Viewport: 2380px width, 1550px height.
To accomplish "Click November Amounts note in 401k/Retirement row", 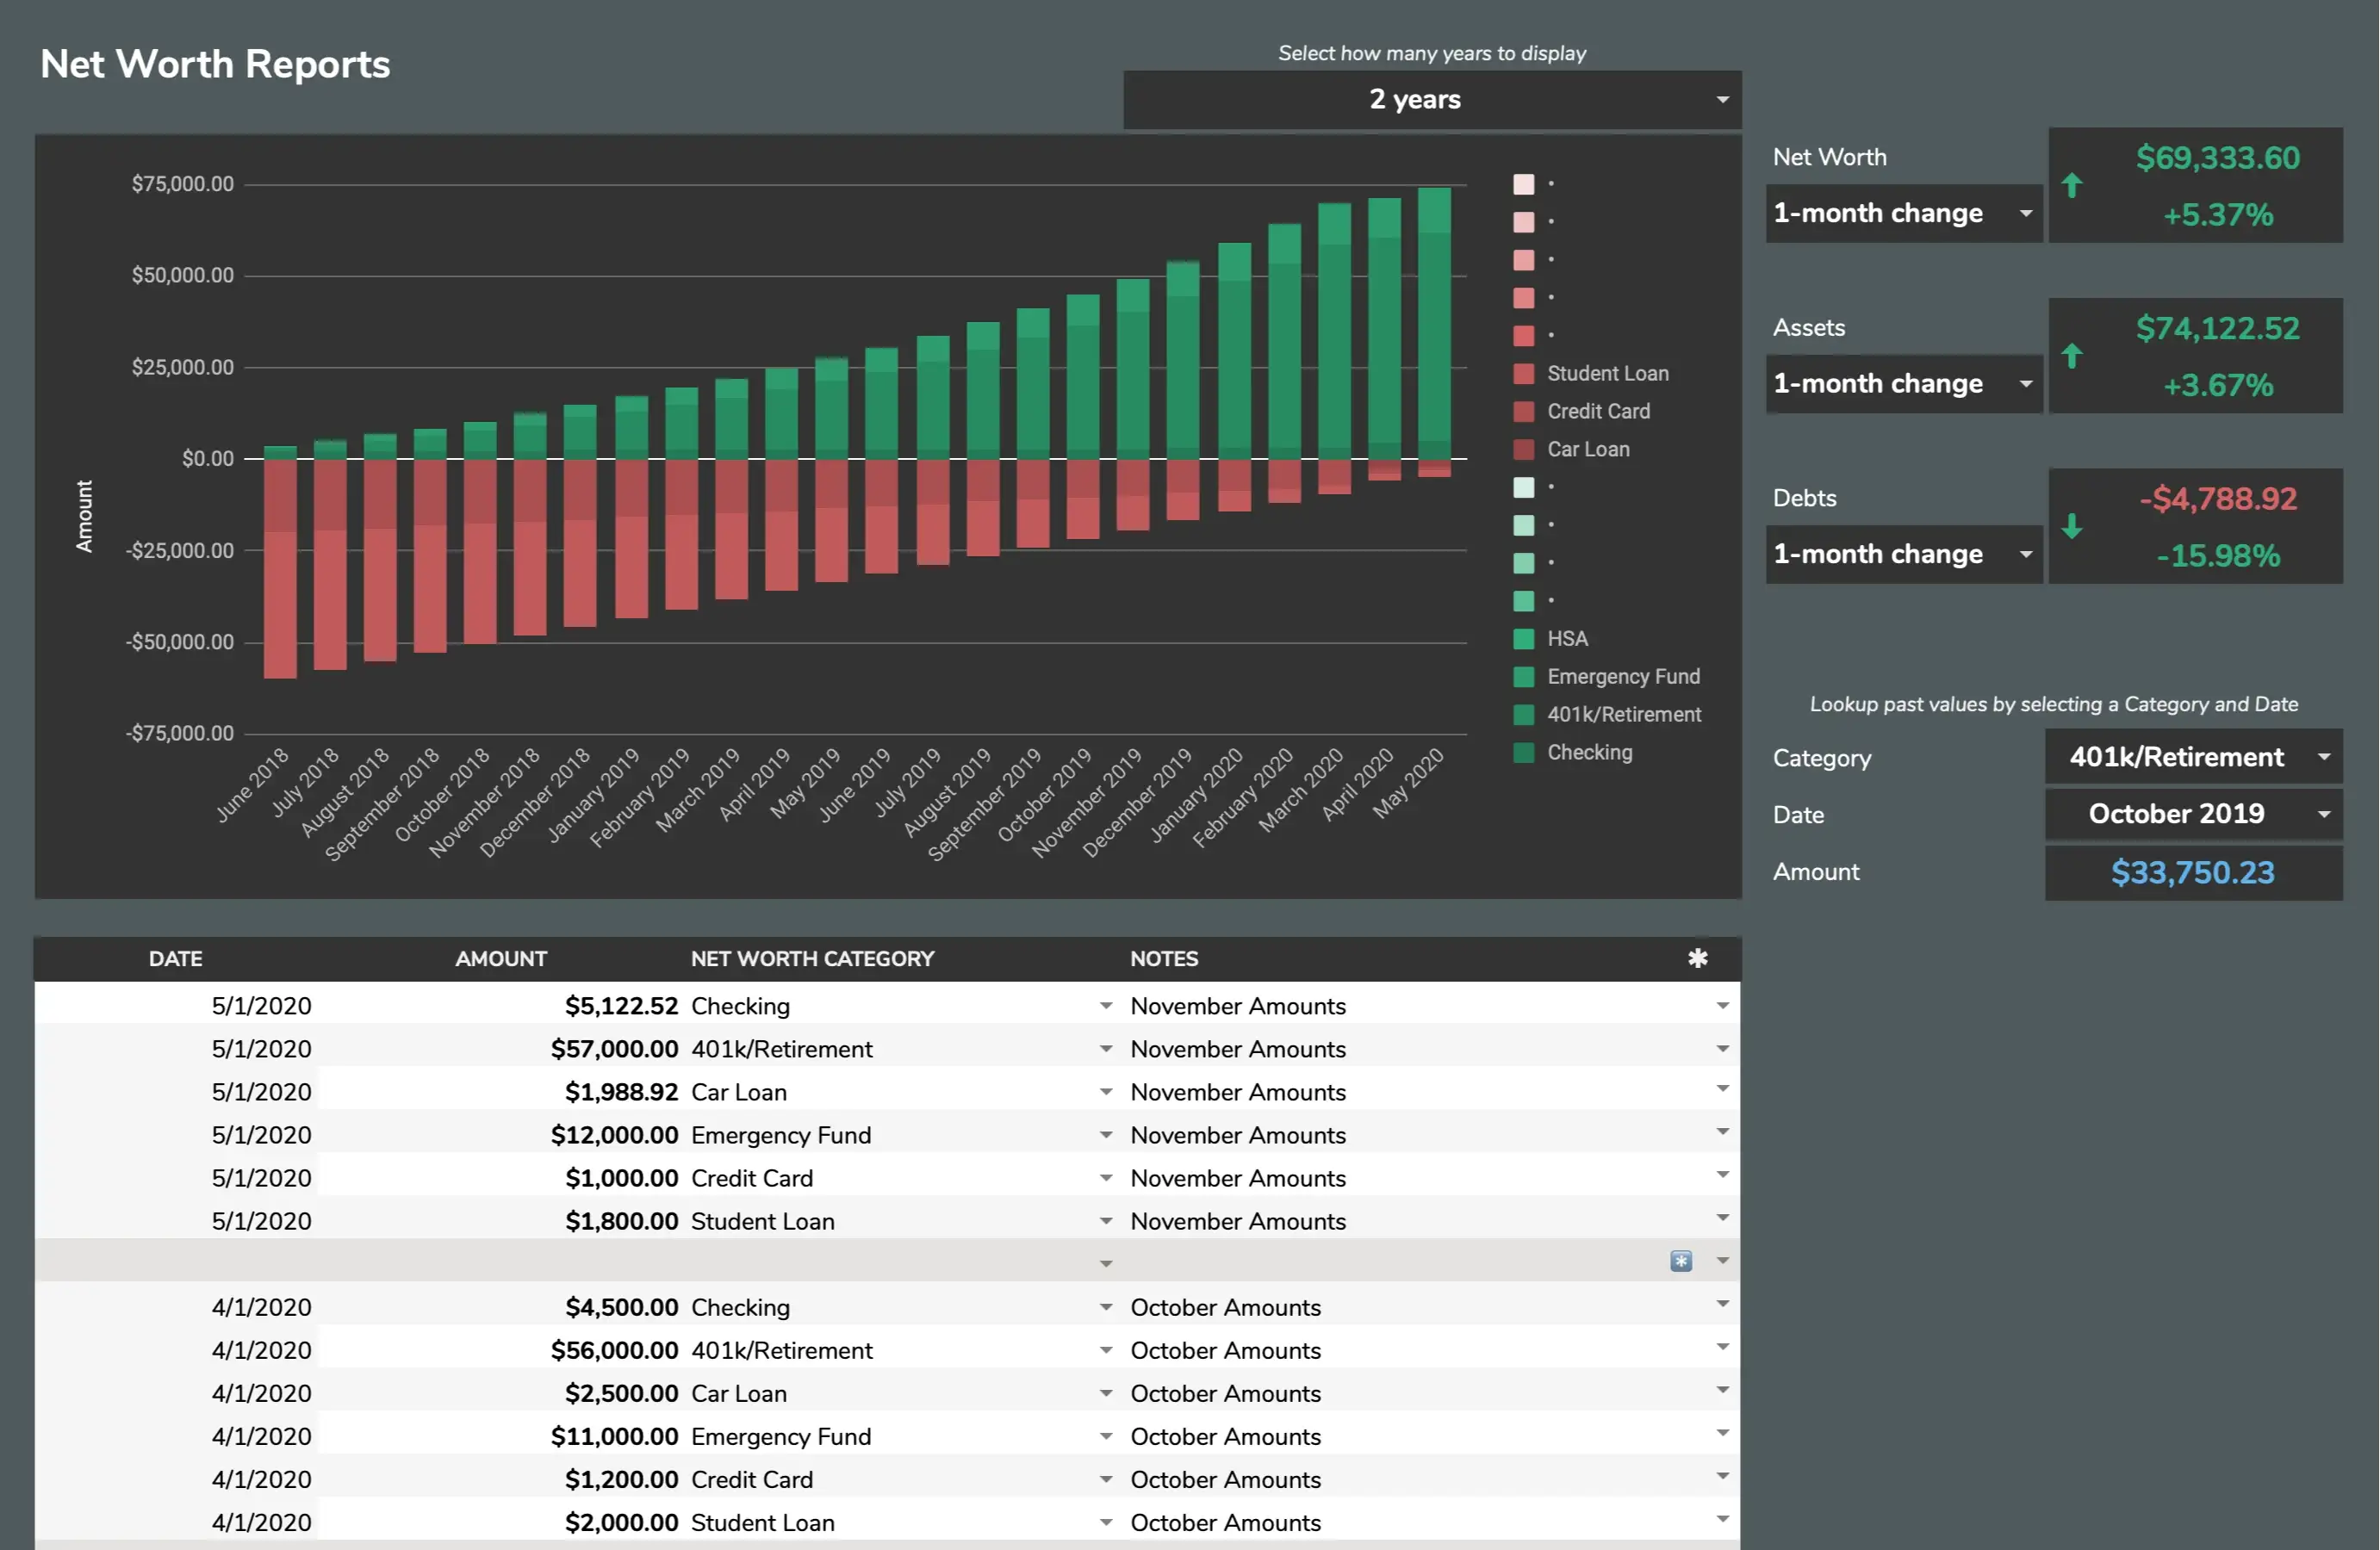I will click(1238, 1049).
